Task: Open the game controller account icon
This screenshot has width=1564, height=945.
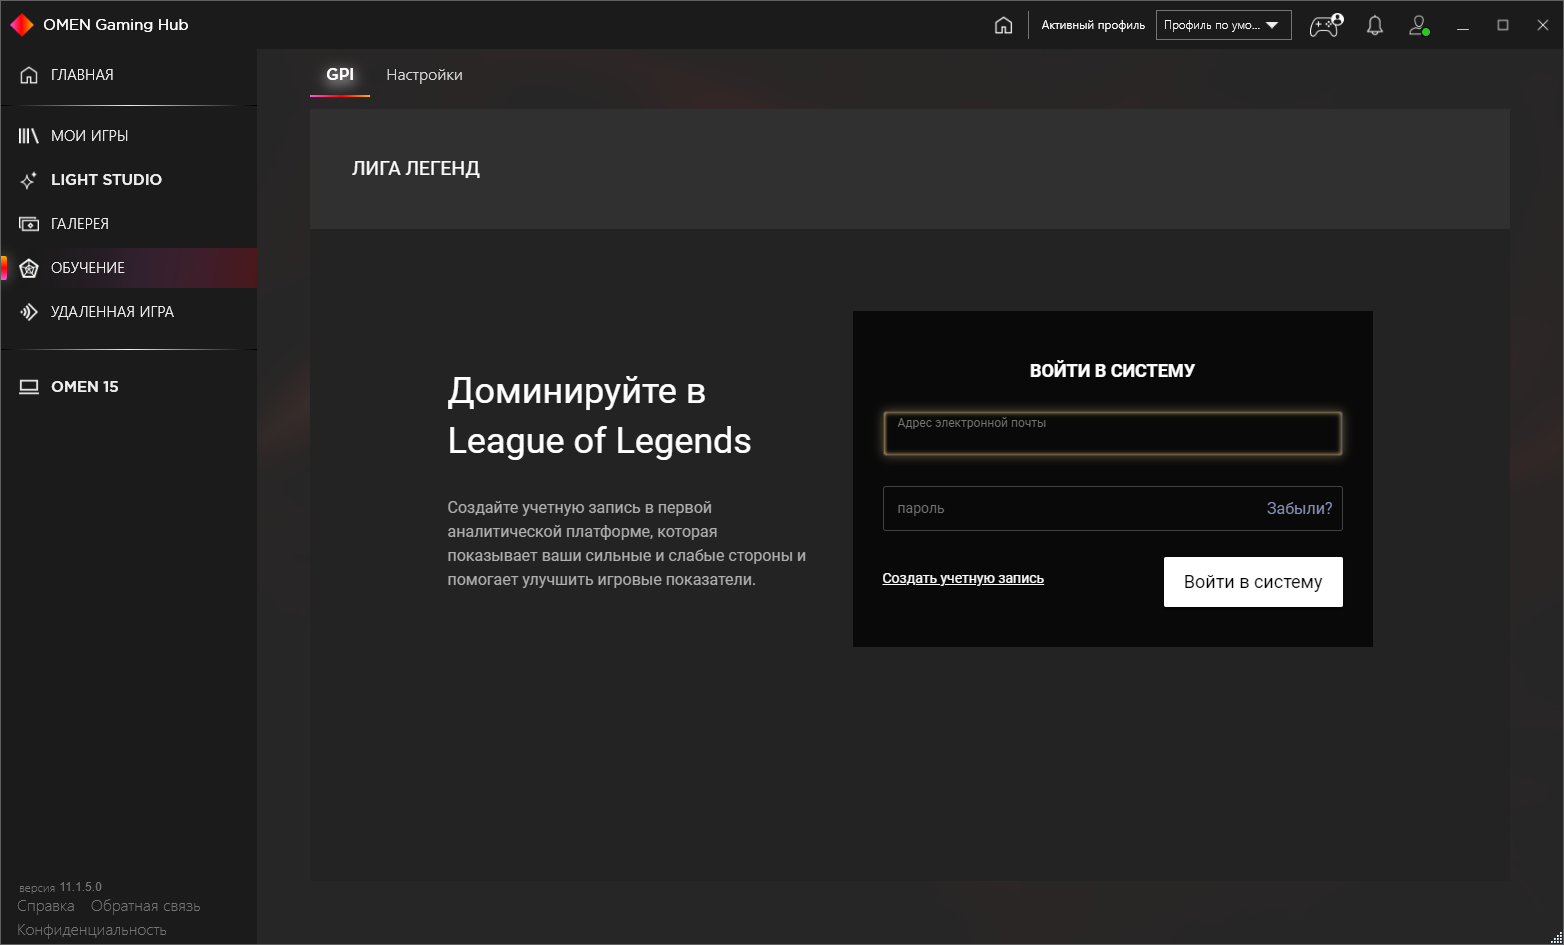Action: click(x=1327, y=25)
